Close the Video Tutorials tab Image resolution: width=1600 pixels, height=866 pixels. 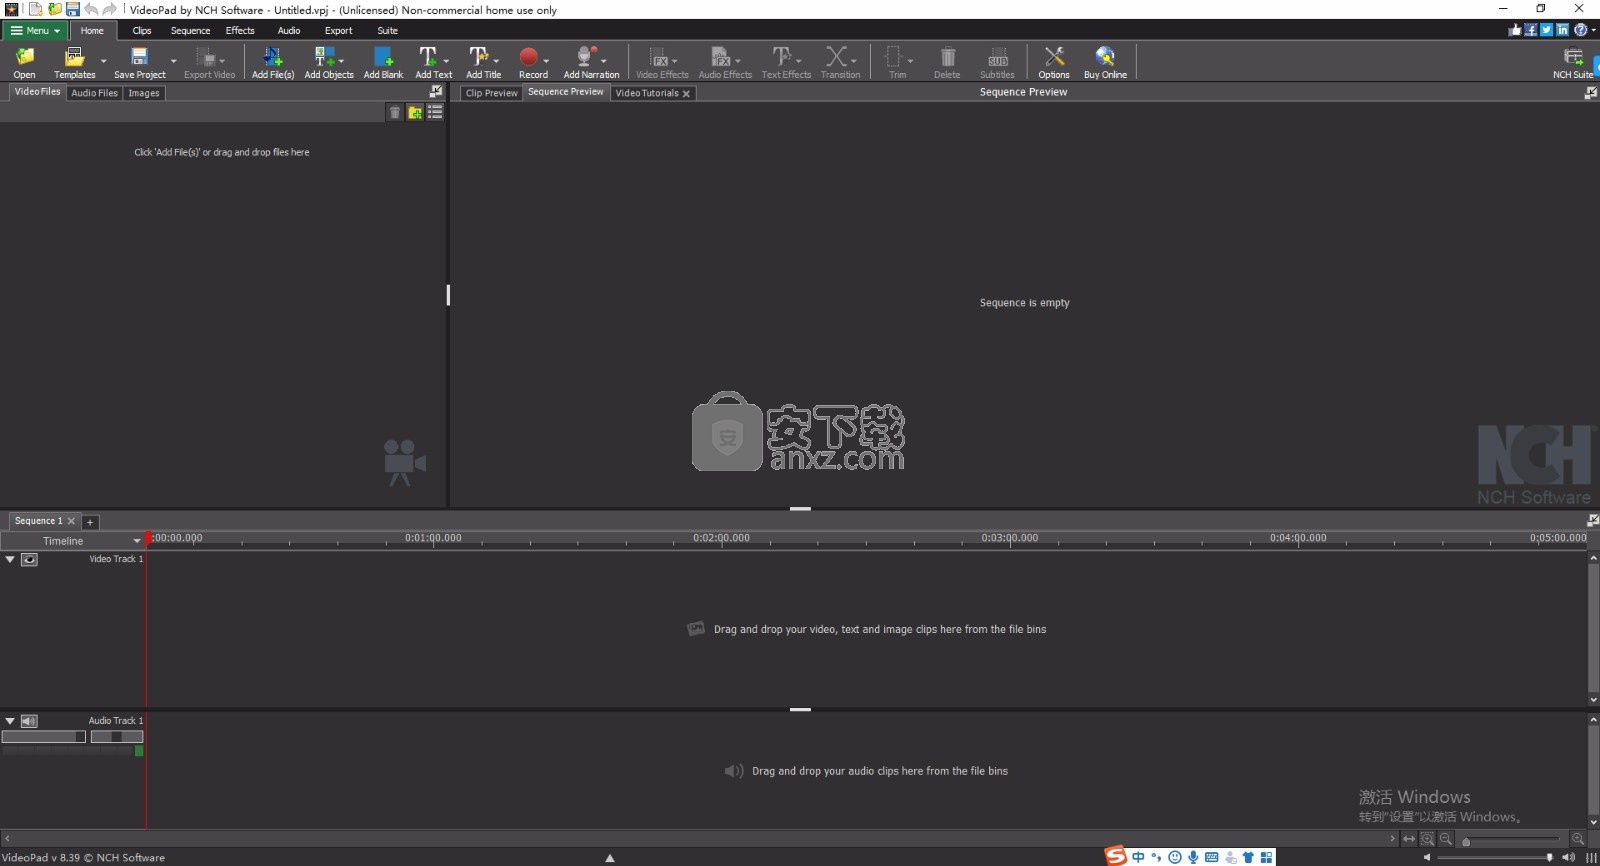click(686, 93)
